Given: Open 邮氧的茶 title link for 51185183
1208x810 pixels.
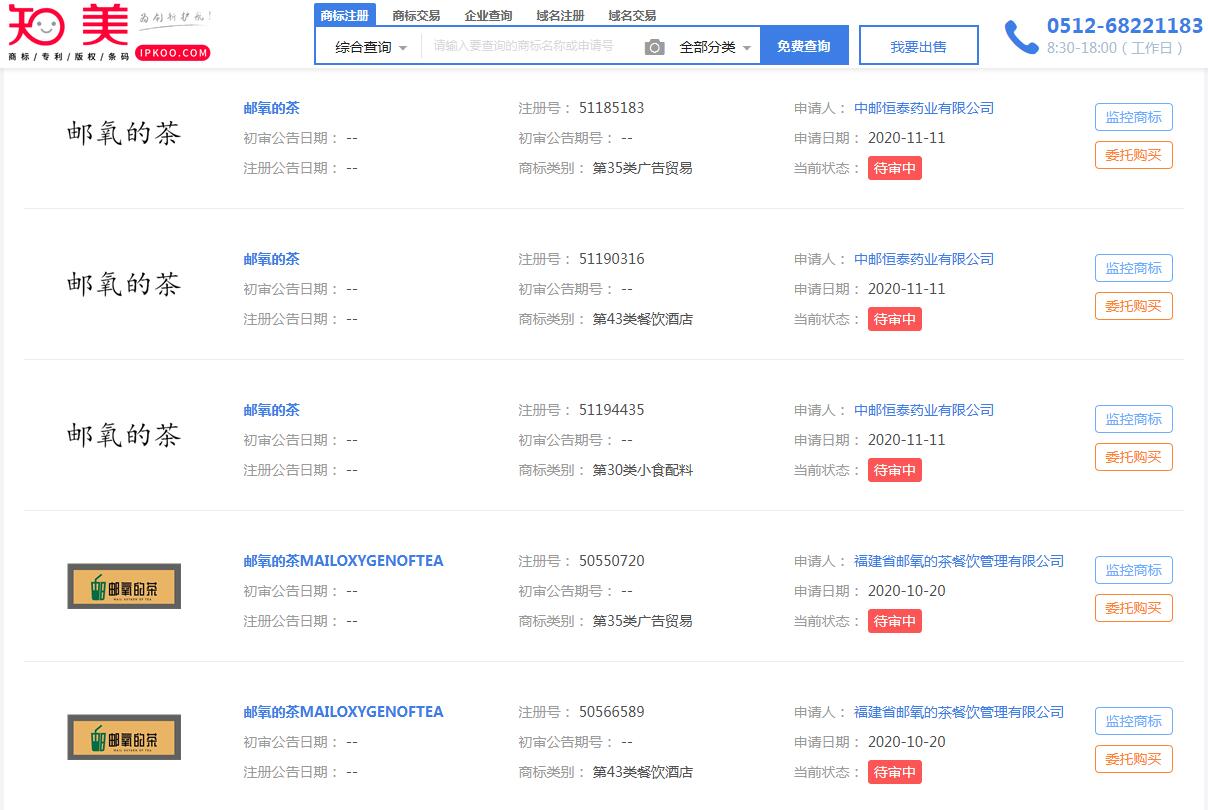Looking at the screenshot, I should pyautogui.click(x=271, y=108).
